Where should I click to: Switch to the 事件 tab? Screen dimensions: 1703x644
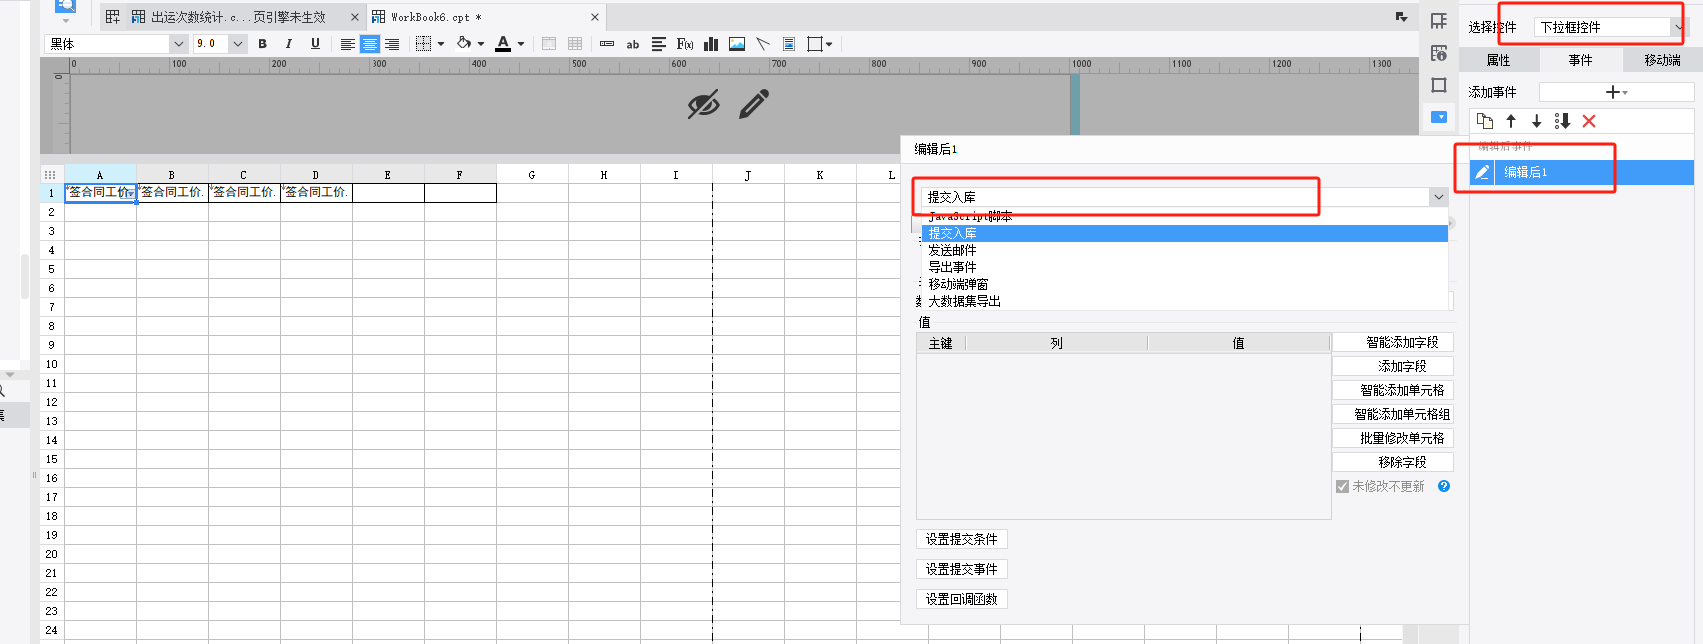(1580, 60)
